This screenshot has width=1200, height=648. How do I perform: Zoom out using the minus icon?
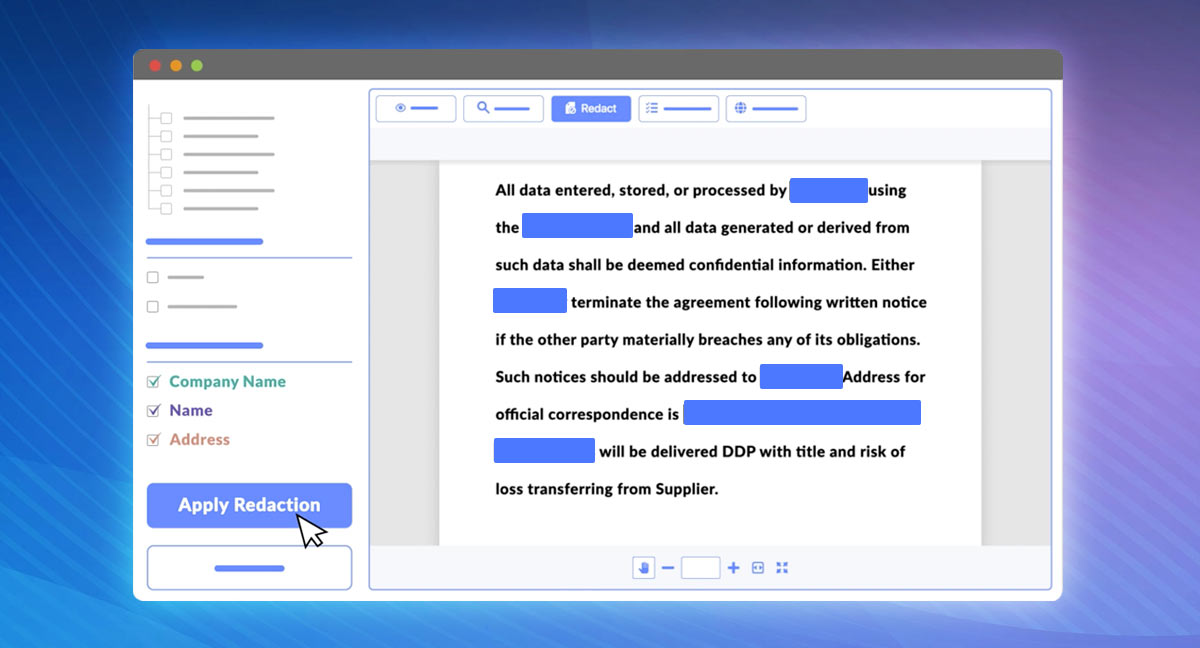coord(668,567)
